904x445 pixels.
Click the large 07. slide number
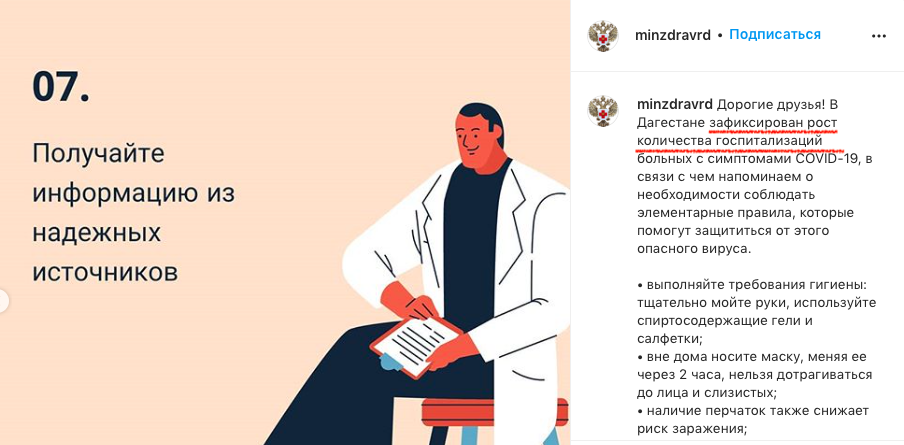click(61, 86)
